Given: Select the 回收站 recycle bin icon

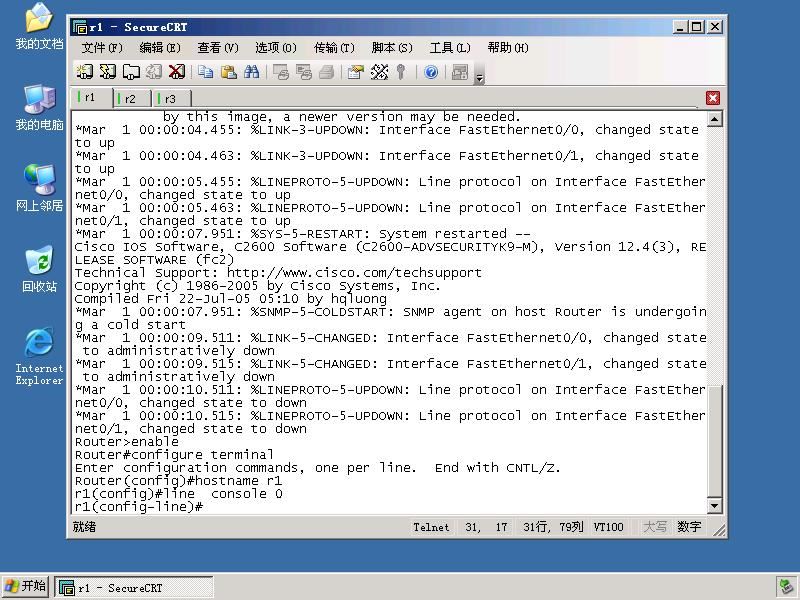Looking at the screenshot, I should pos(39,268).
